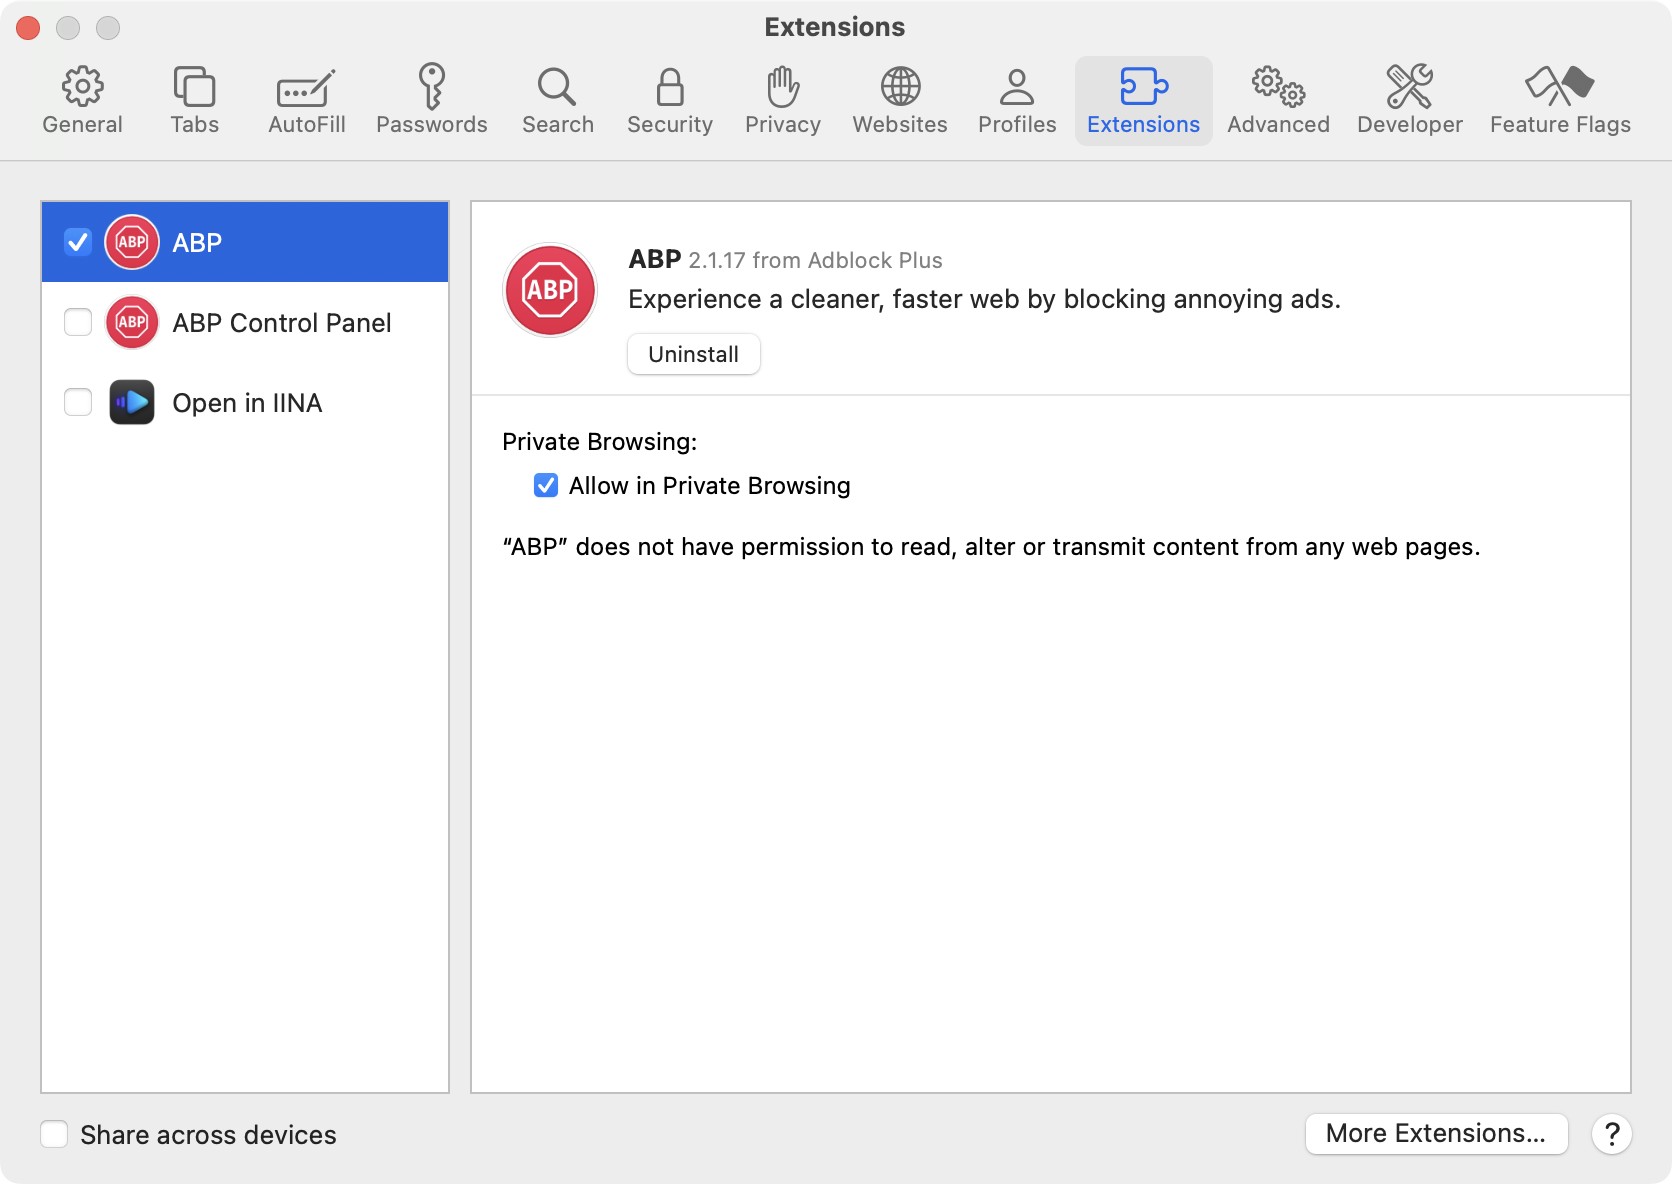Viewport: 1672px width, 1184px height.
Task: Toggle Allow in Private Browsing checkbox
Action: (546, 485)
